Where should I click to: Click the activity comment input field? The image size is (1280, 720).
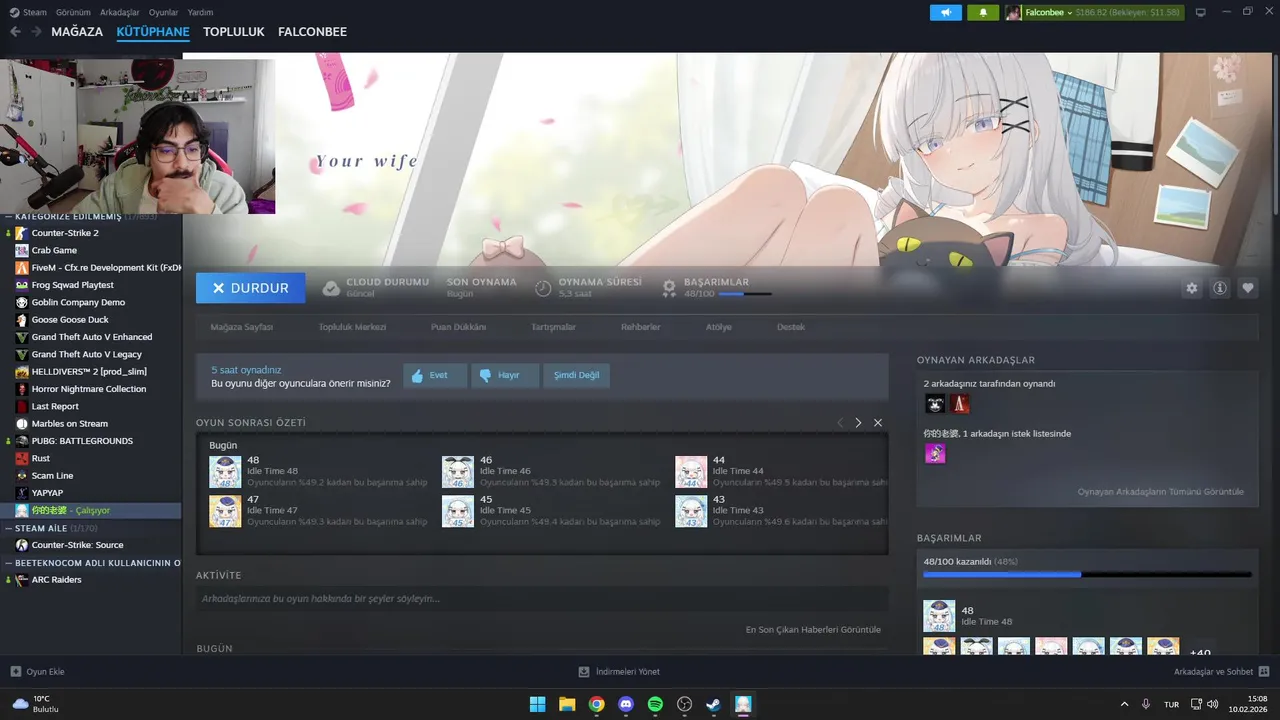click(542, 599)
